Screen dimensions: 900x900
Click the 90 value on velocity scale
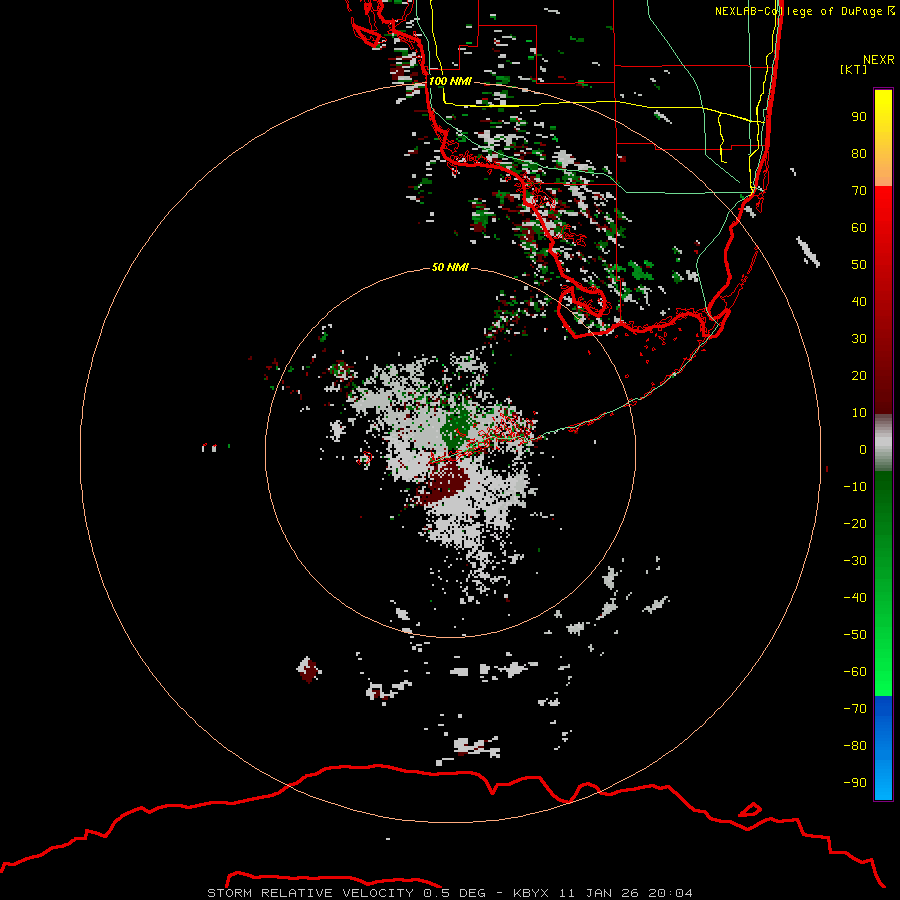(859, 117)
